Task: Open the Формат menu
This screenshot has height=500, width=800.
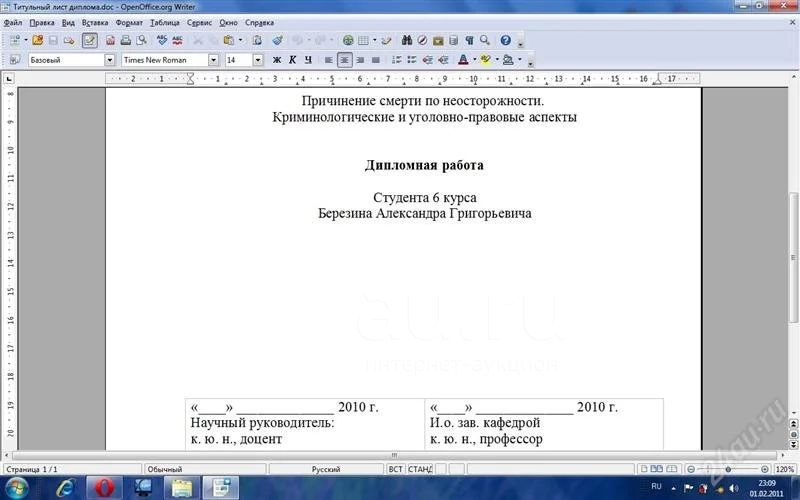Action: pos(129,23)
